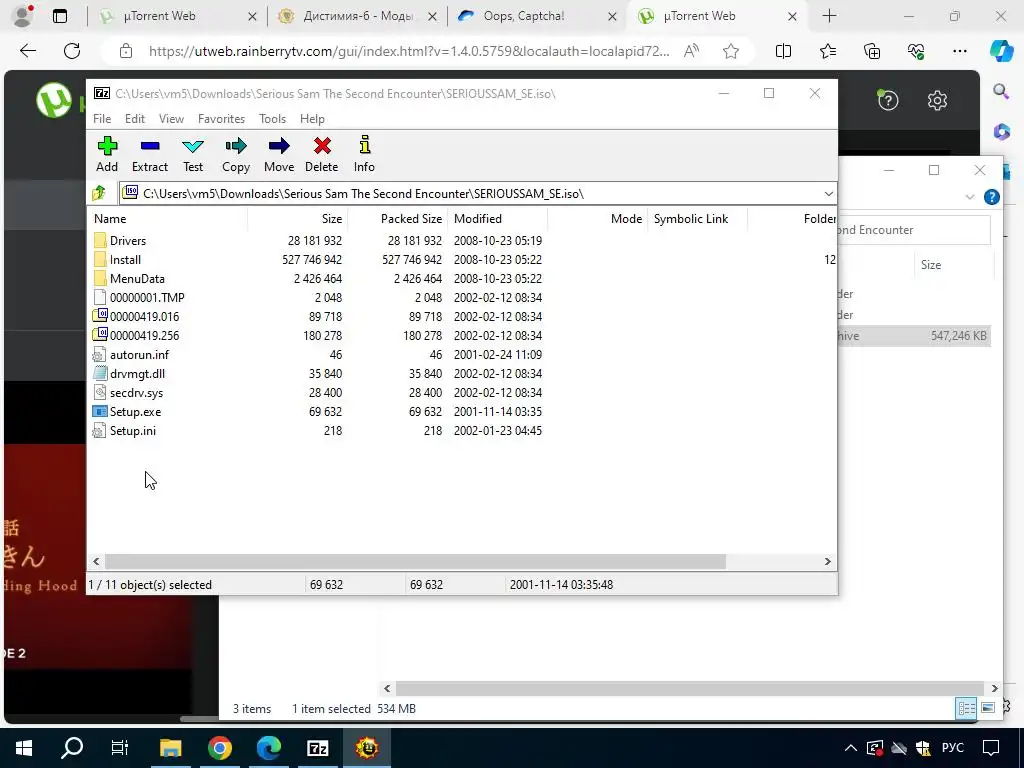Click the Extract toolbar icon
Image resolution: width=1024 pixels, height=768 pixels.
coord(150,155)
